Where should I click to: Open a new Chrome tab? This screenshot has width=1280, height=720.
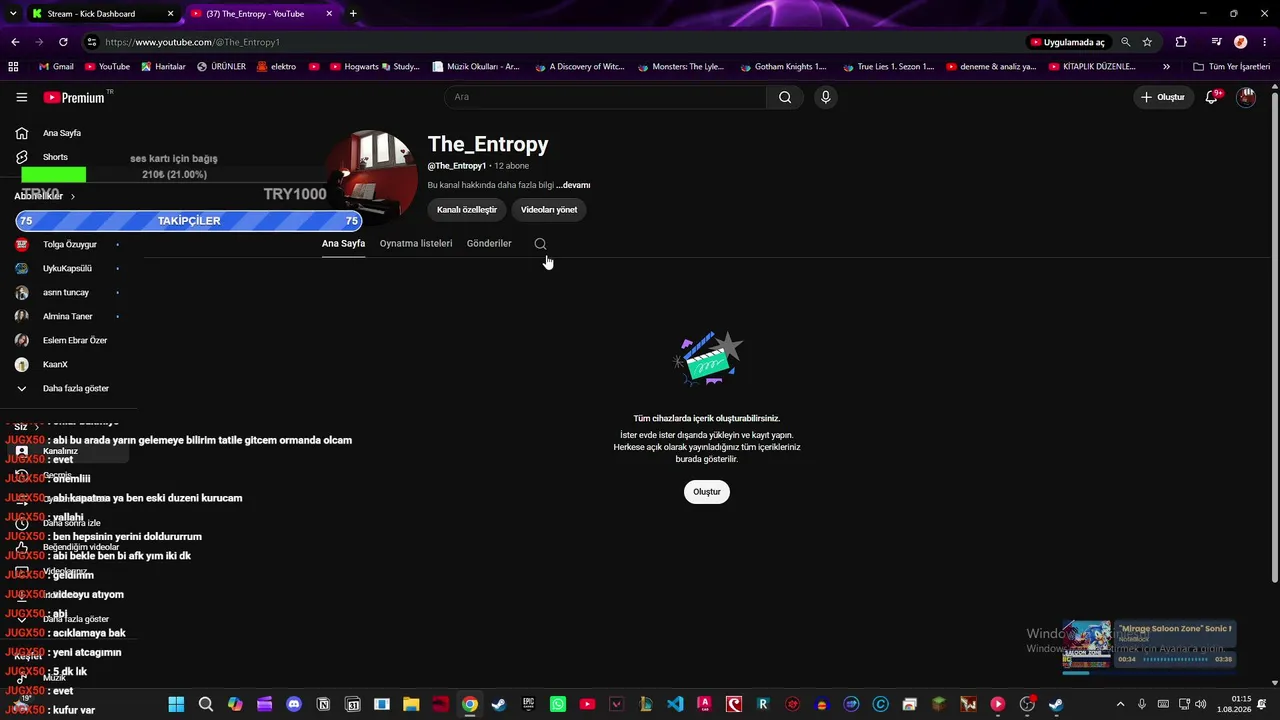353,14
